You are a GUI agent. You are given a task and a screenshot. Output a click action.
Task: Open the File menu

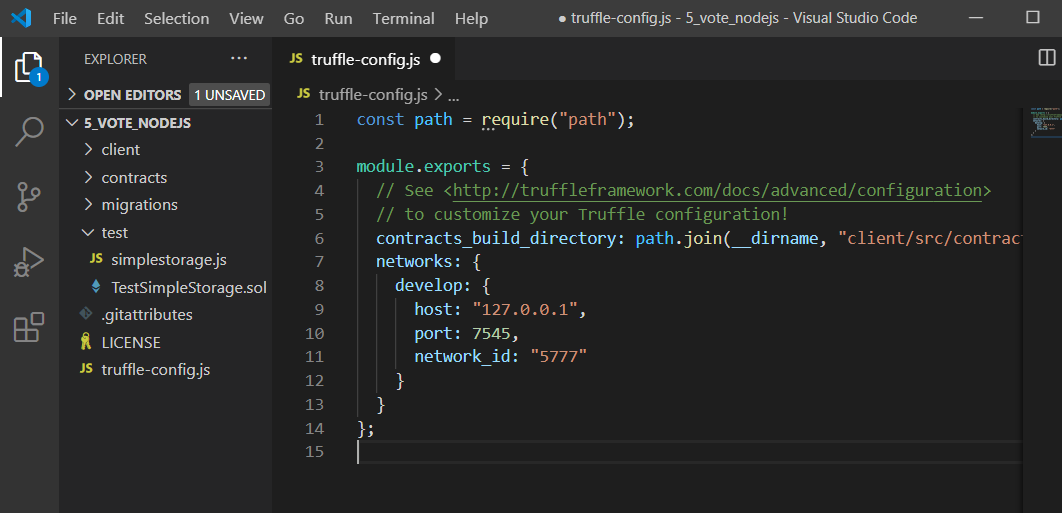pos(65,18)
